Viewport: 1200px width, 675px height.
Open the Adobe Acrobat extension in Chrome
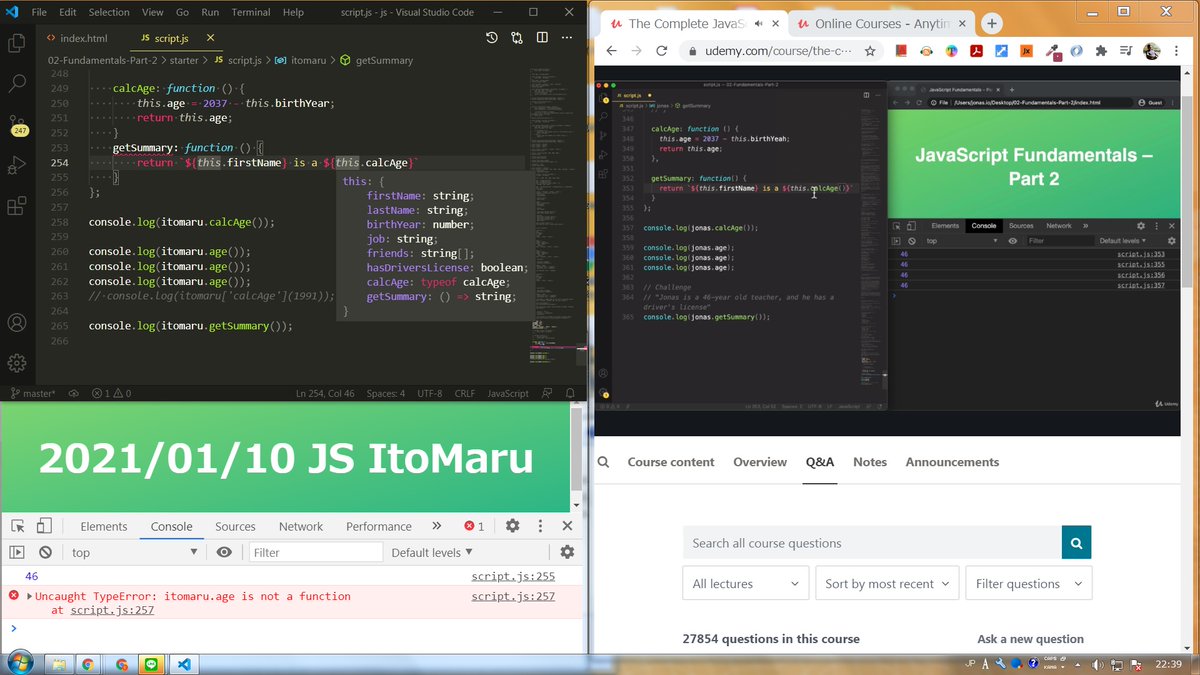tap(976, 51)
